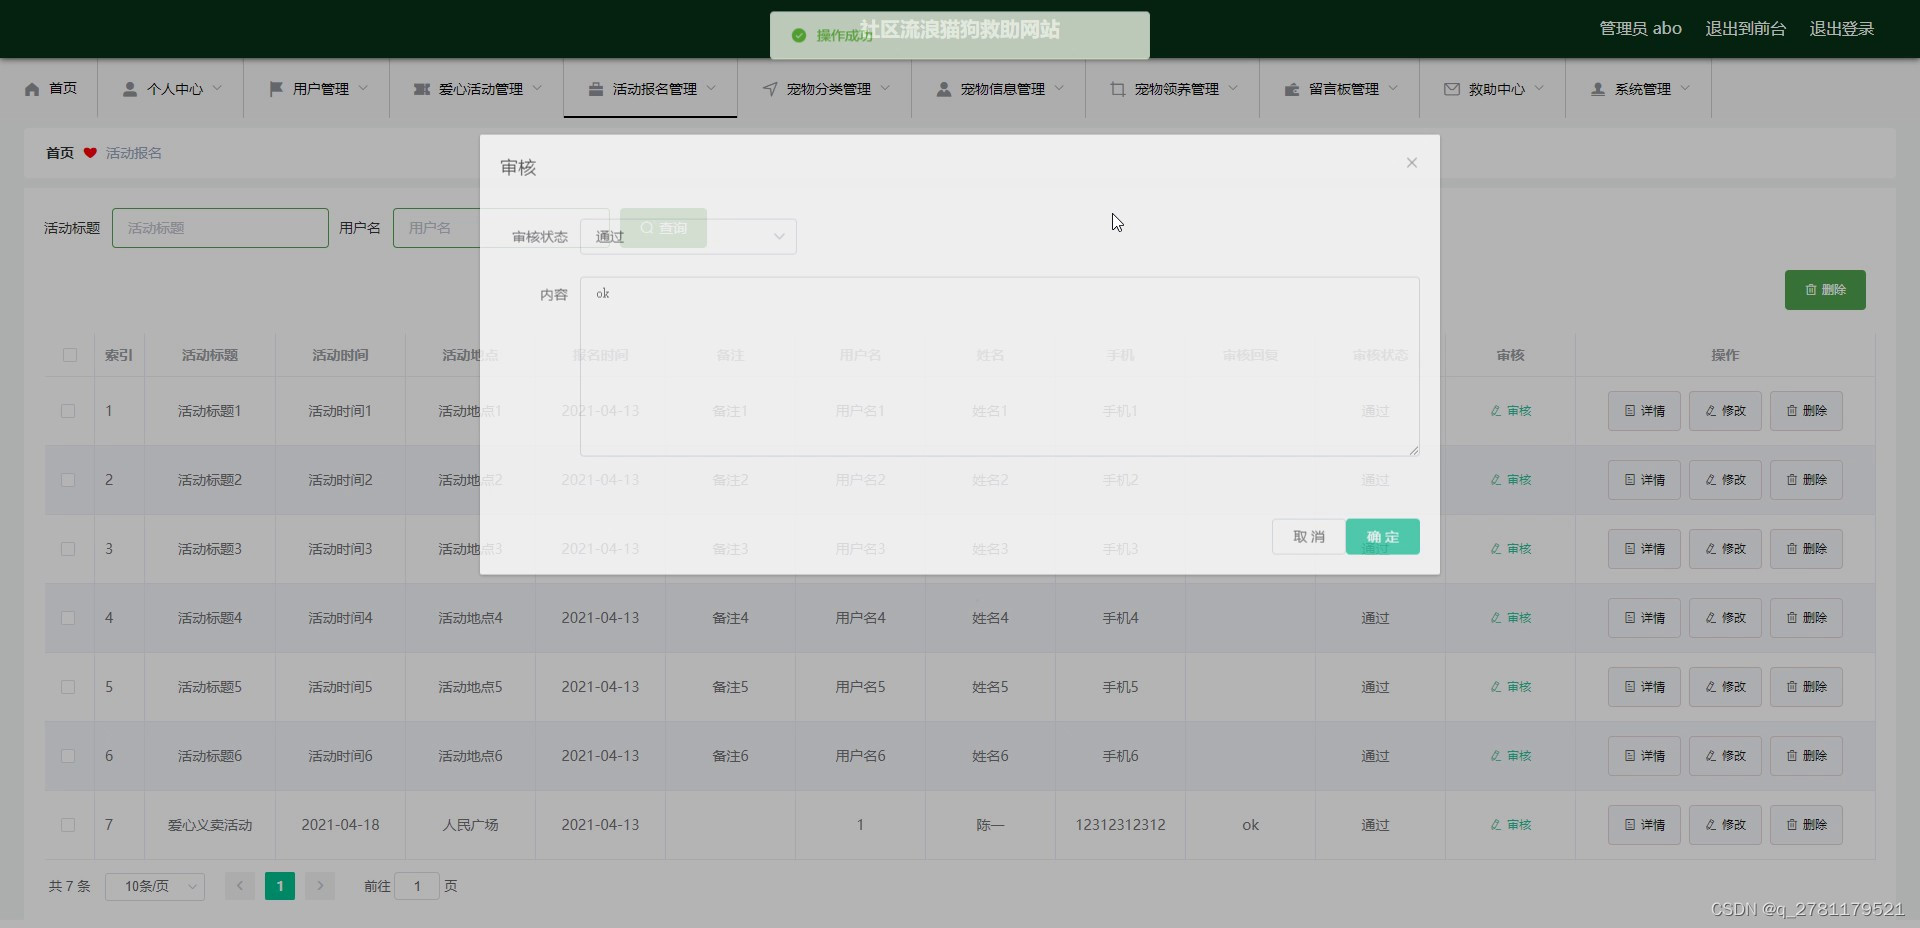The image size is (1920, 928).
Task: Open the 爱心活动管理 menu
Action: 478,89
